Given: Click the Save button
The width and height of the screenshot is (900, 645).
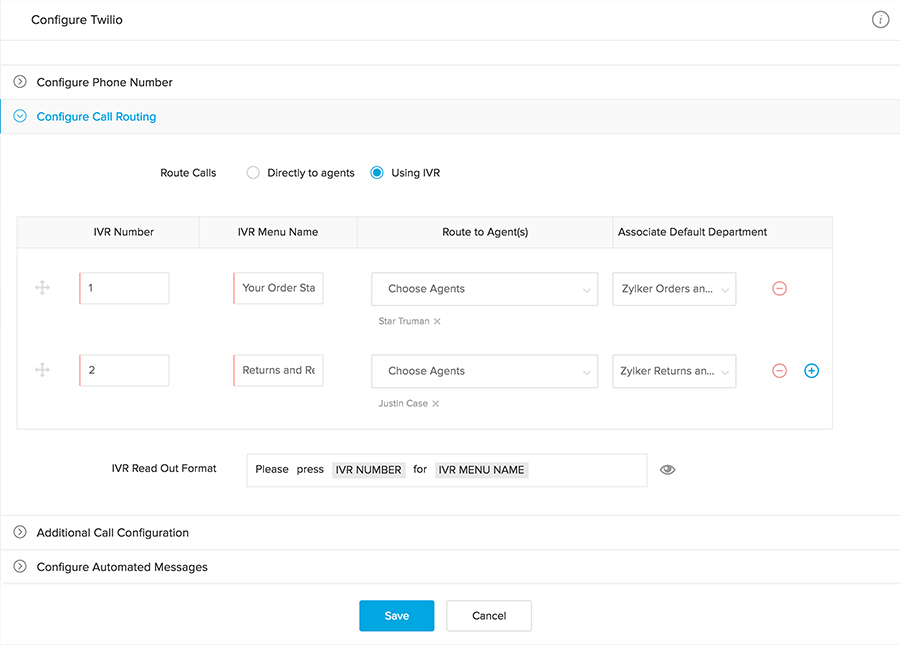Looking at the screenshot, I should click(x=396, y=616).
